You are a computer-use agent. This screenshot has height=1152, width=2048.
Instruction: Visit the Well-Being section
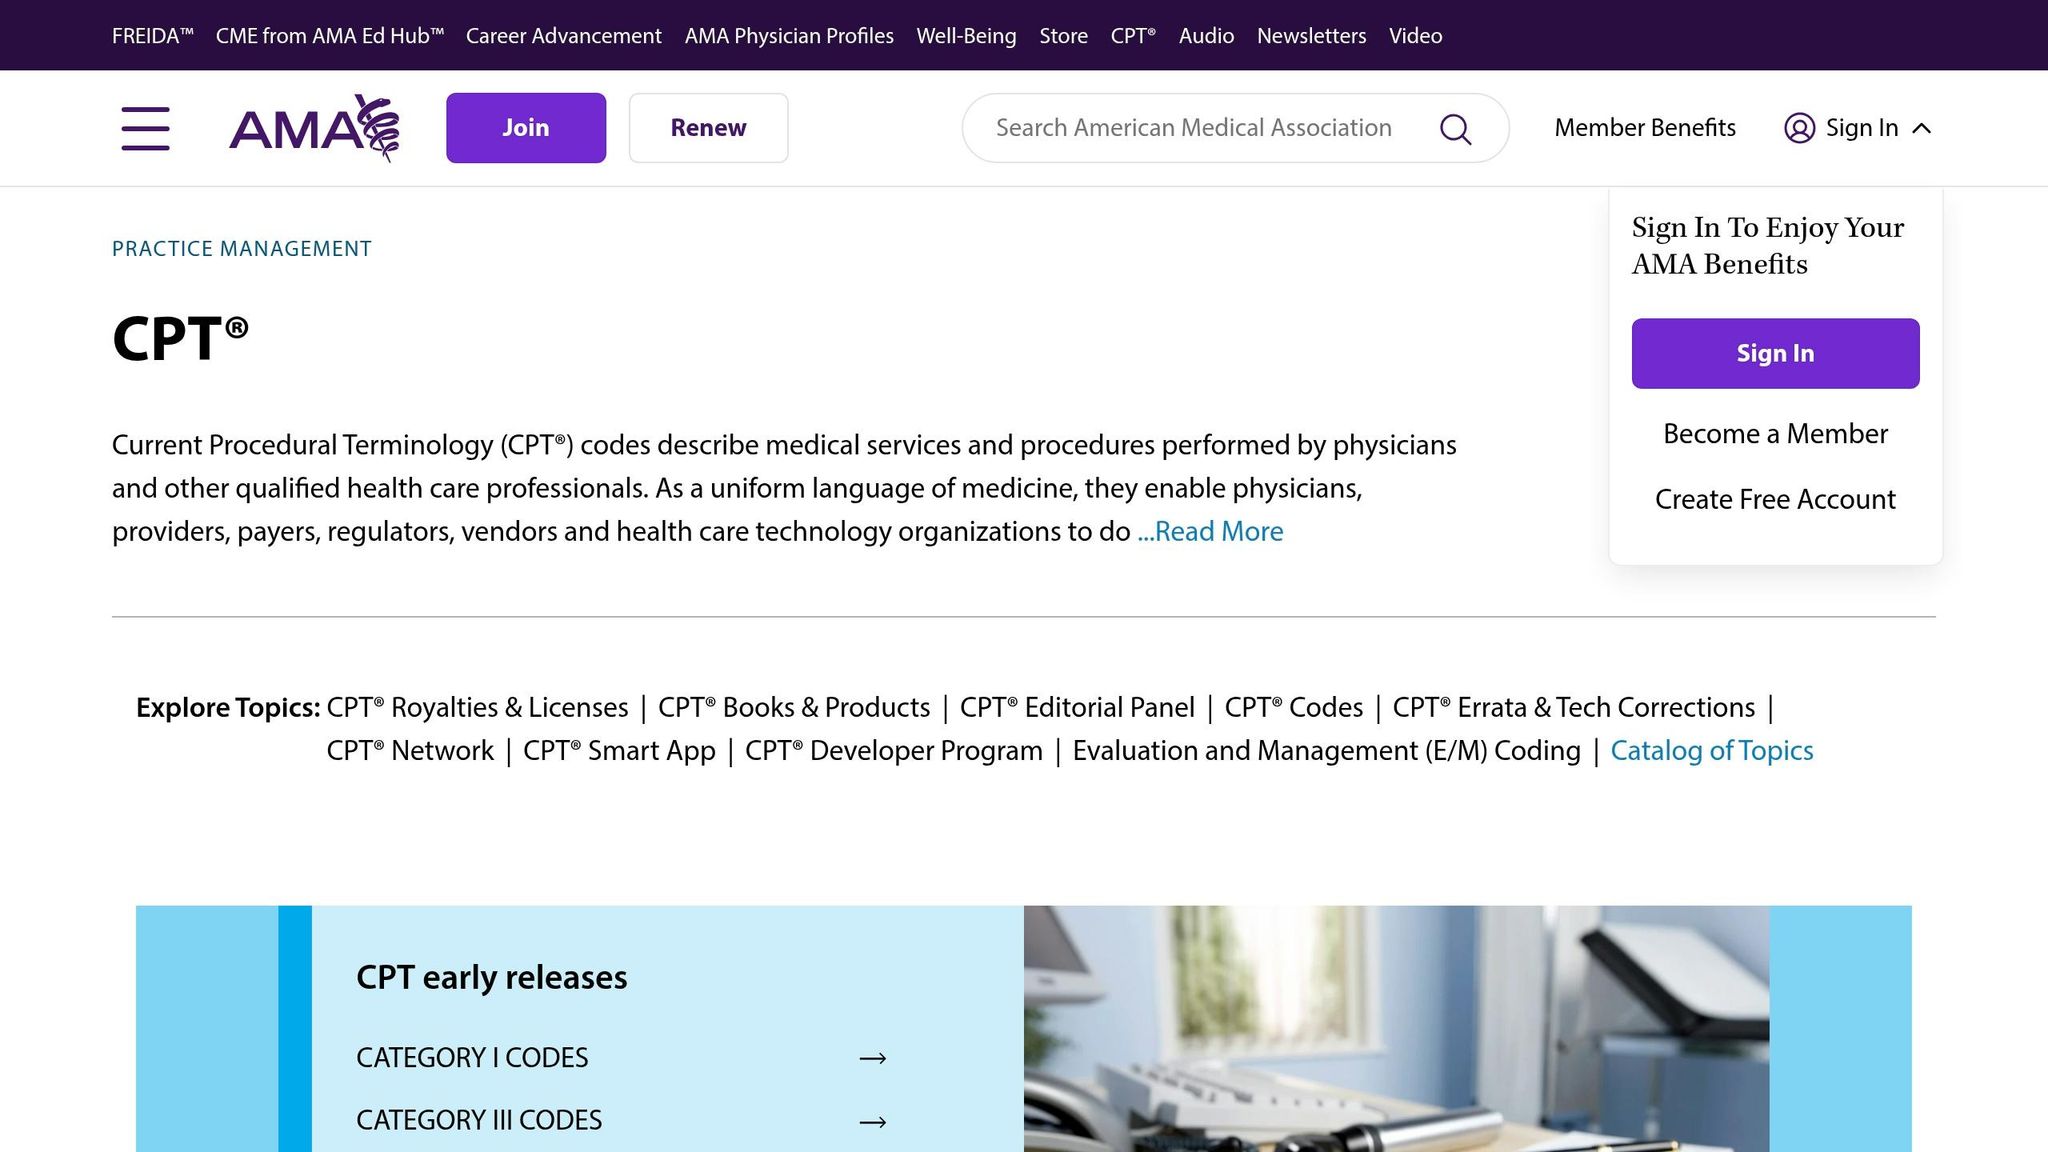966,36
